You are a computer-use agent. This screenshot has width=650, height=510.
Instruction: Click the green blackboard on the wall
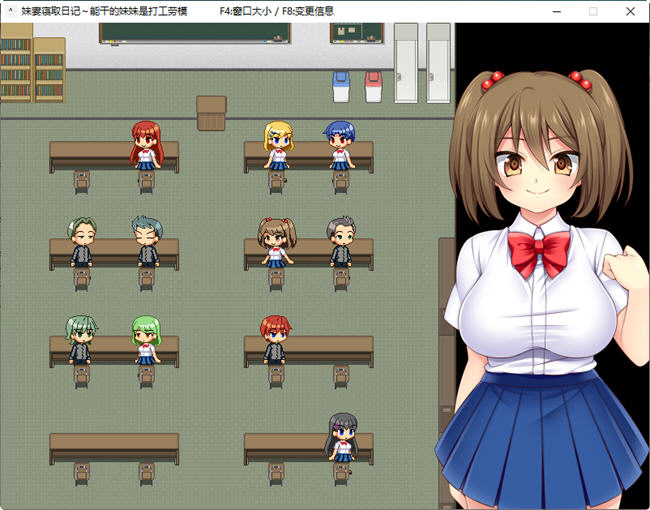tap(194, 33)
